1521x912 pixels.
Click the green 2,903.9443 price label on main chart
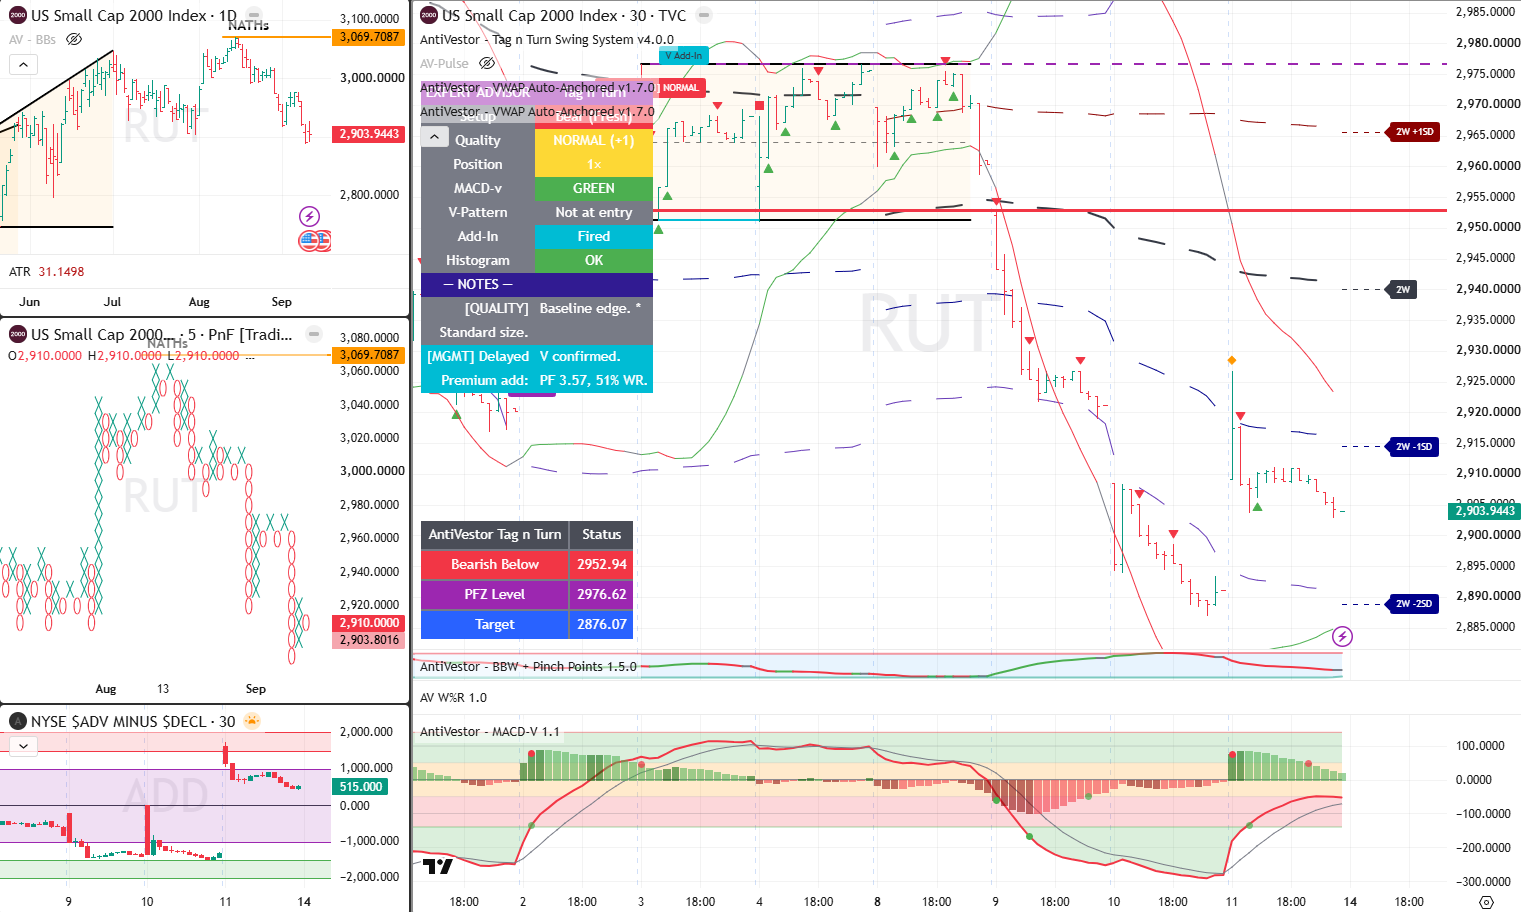tap(1484, 511)
